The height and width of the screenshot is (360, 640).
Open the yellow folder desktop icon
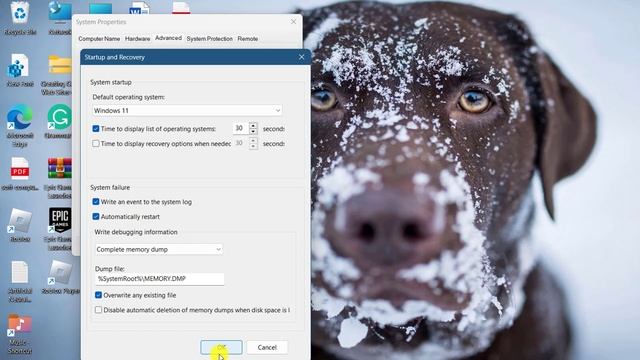pyautogui.click(x=60, y=74)
